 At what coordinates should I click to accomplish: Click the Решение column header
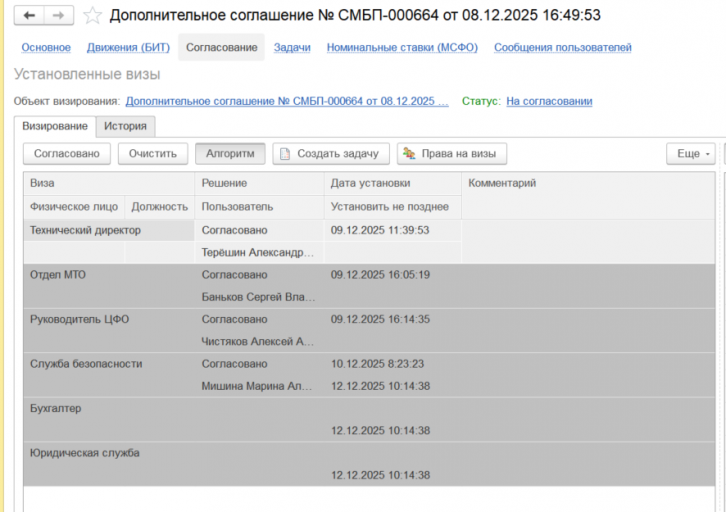pyautogui.click(x=259, y=183)
